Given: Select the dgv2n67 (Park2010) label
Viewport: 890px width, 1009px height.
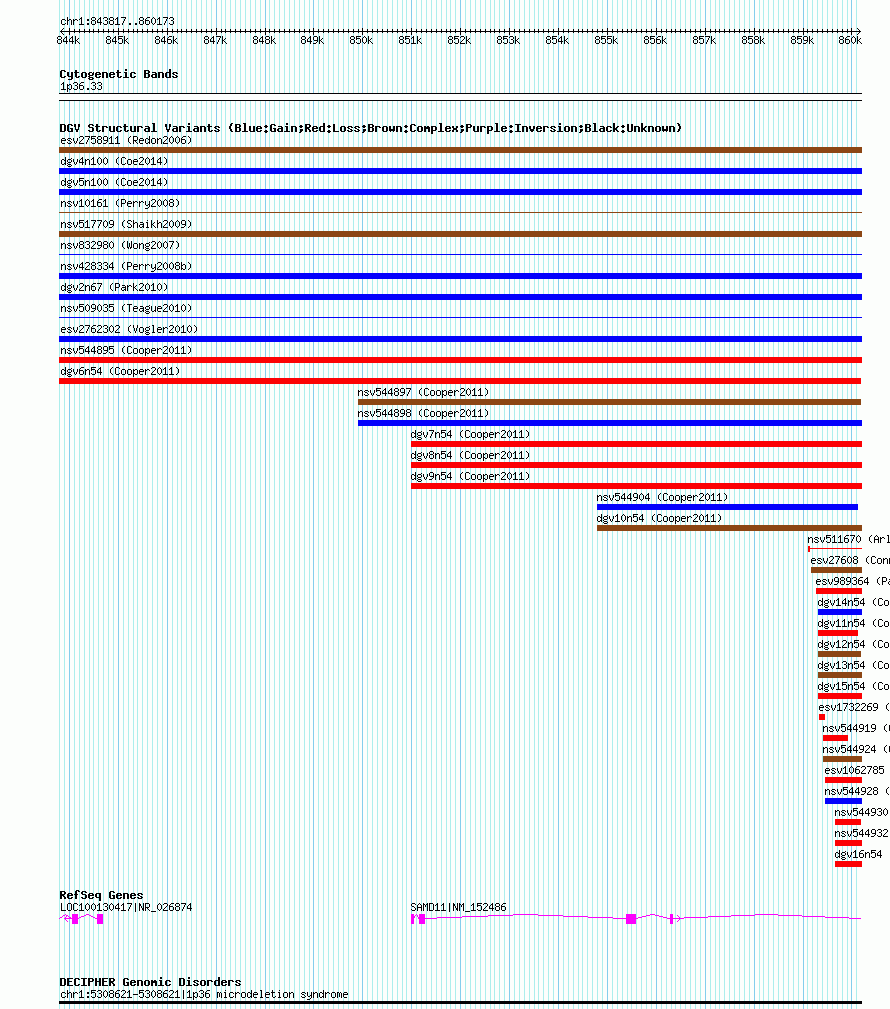Looking at the screenshot, I should [114, 287].
